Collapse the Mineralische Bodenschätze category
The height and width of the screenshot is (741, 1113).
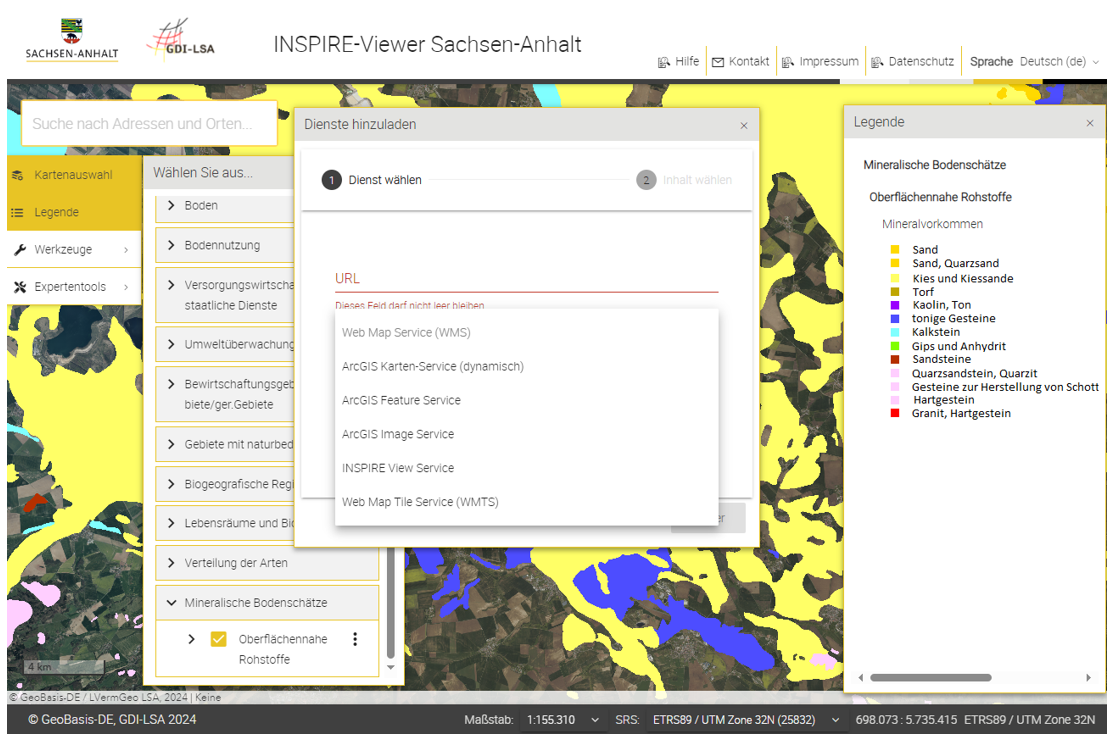pyautogui.click(x=171, y=603)
